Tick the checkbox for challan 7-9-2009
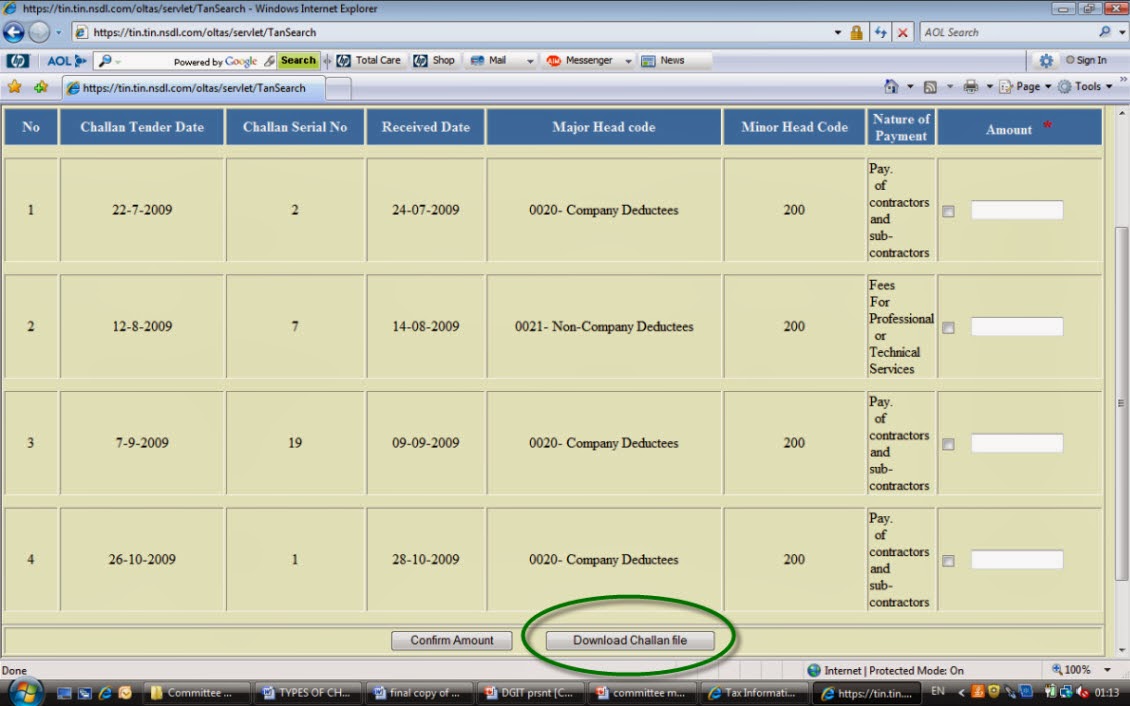The height and width of the screenshot is (706, 1130). click(948, 444)
